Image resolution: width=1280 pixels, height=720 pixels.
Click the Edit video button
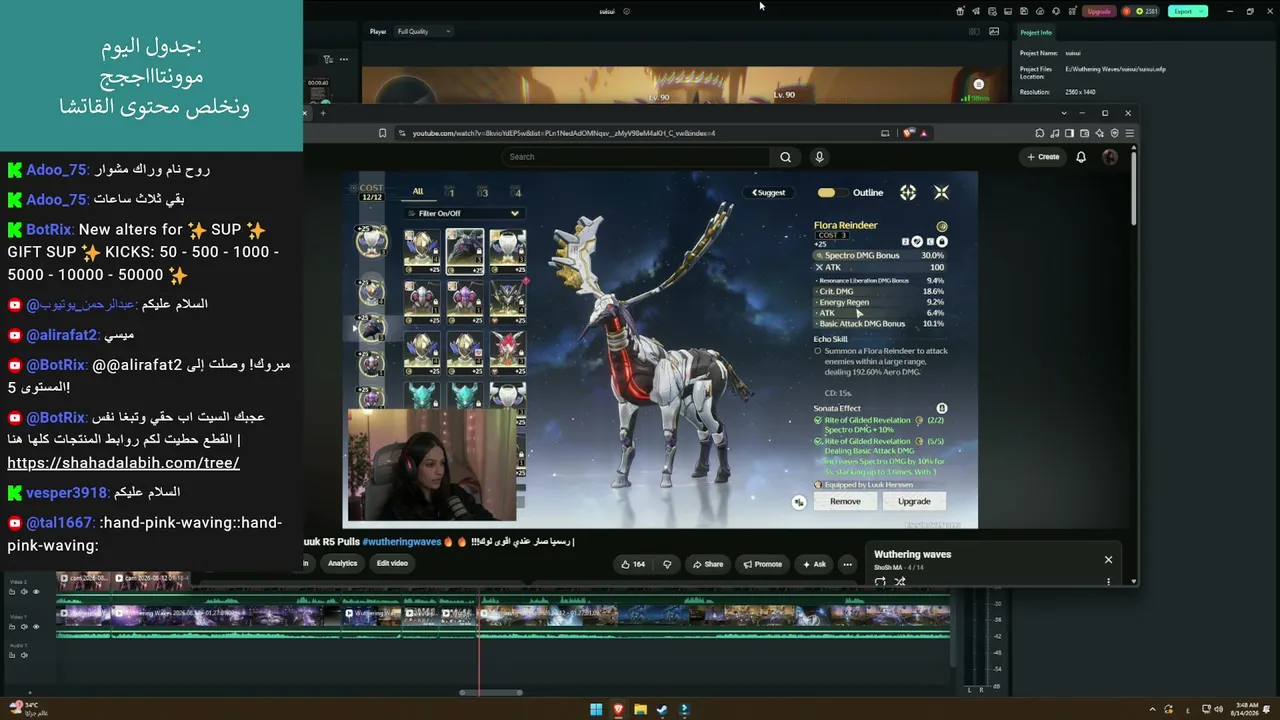[392, 563]
